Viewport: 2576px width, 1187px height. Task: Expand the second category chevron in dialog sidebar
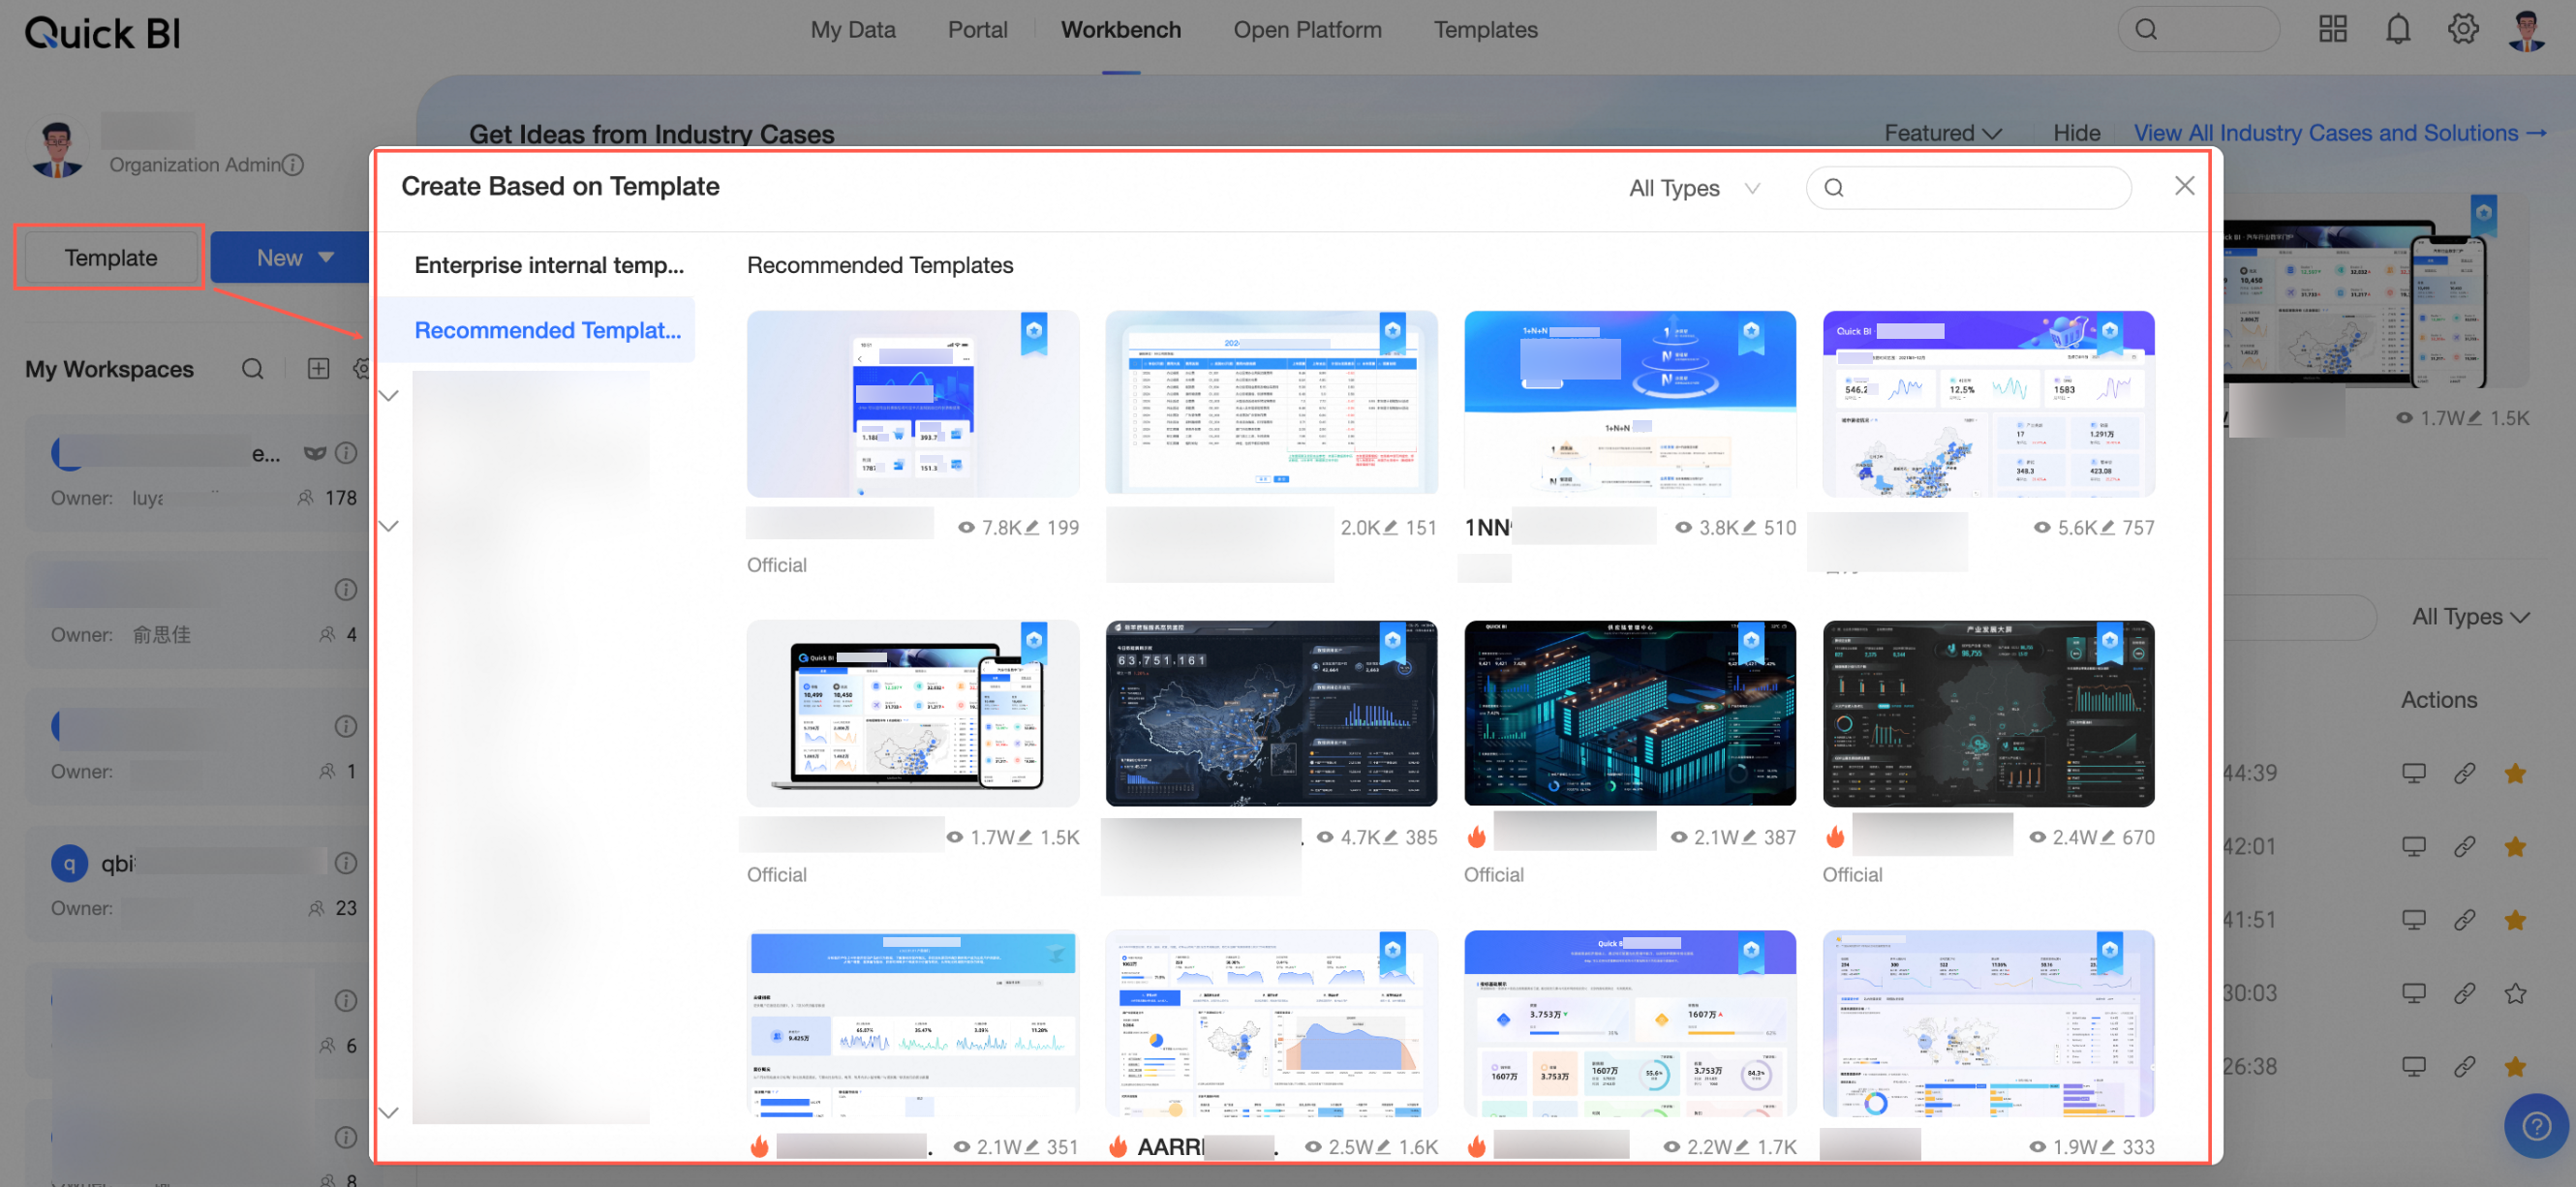390,525
